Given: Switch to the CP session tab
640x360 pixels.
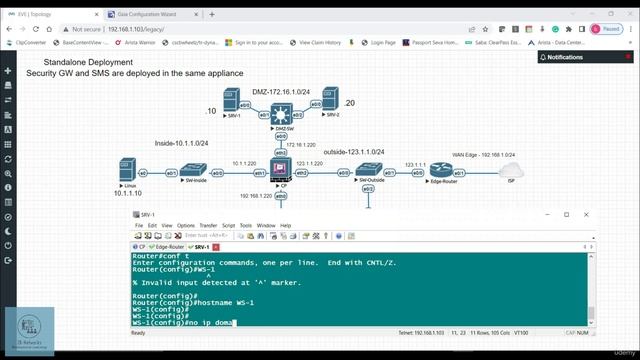Looking at the screenshot, I should coord(139,247).
